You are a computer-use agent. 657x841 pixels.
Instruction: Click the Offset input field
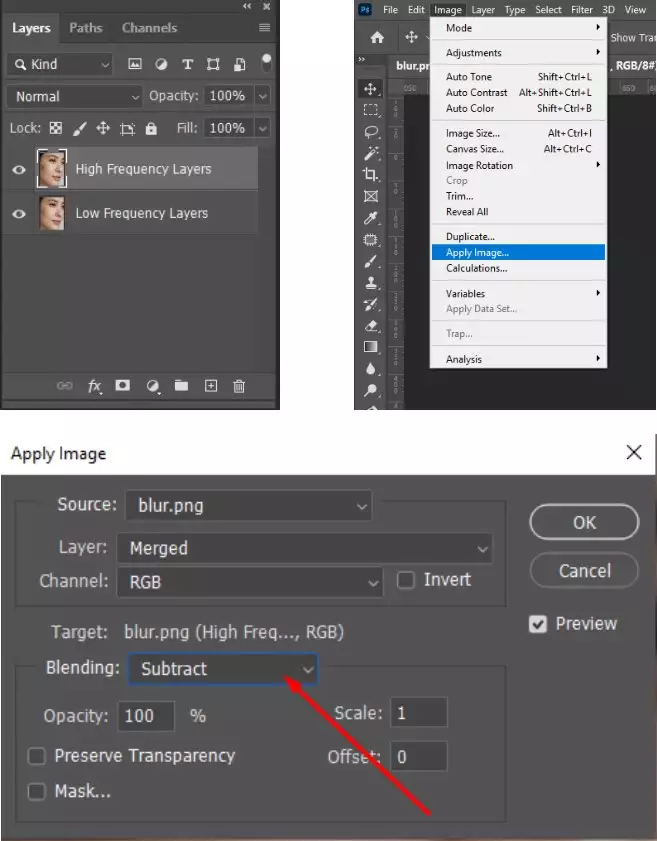[x=419, y=757]
